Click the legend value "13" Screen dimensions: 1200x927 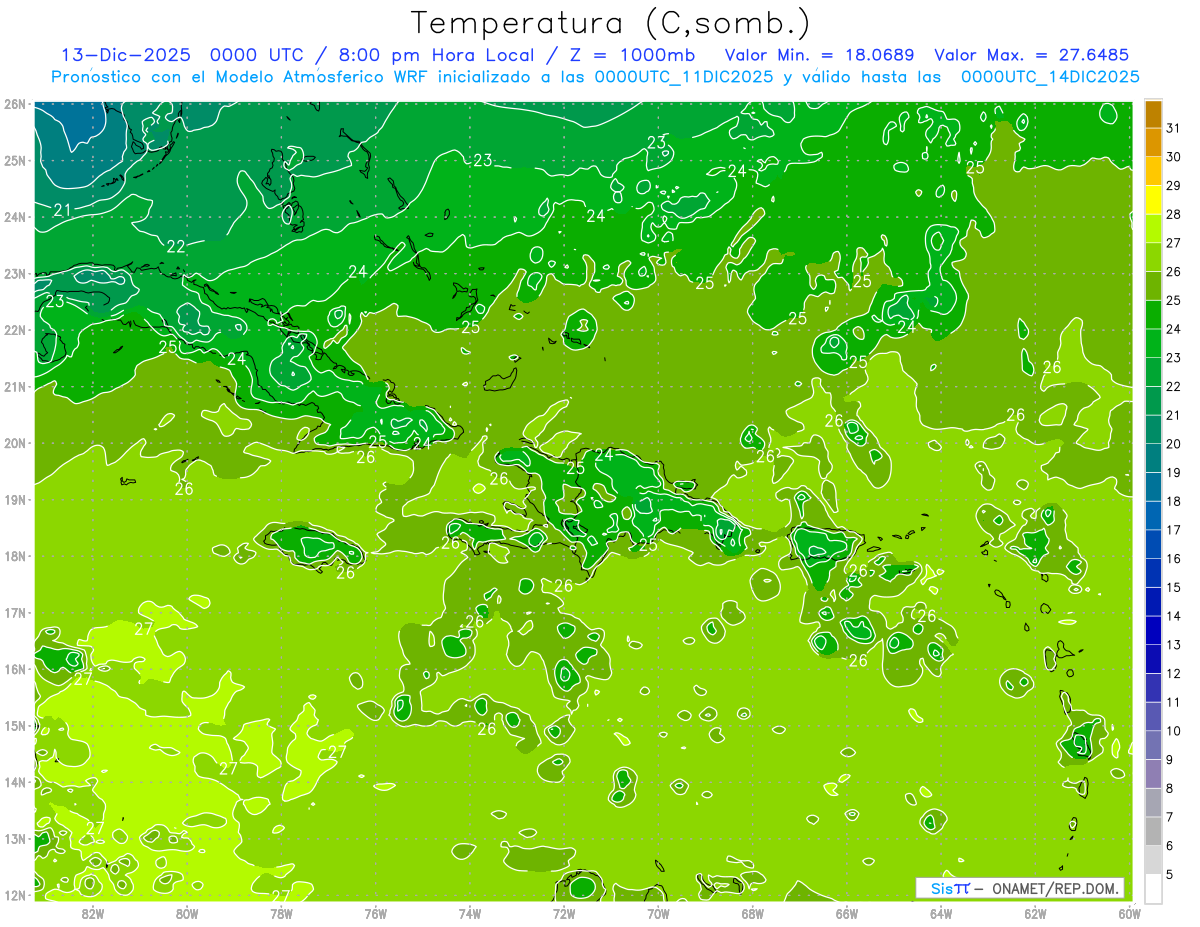pyautogui.click(x=1174, y=644)
